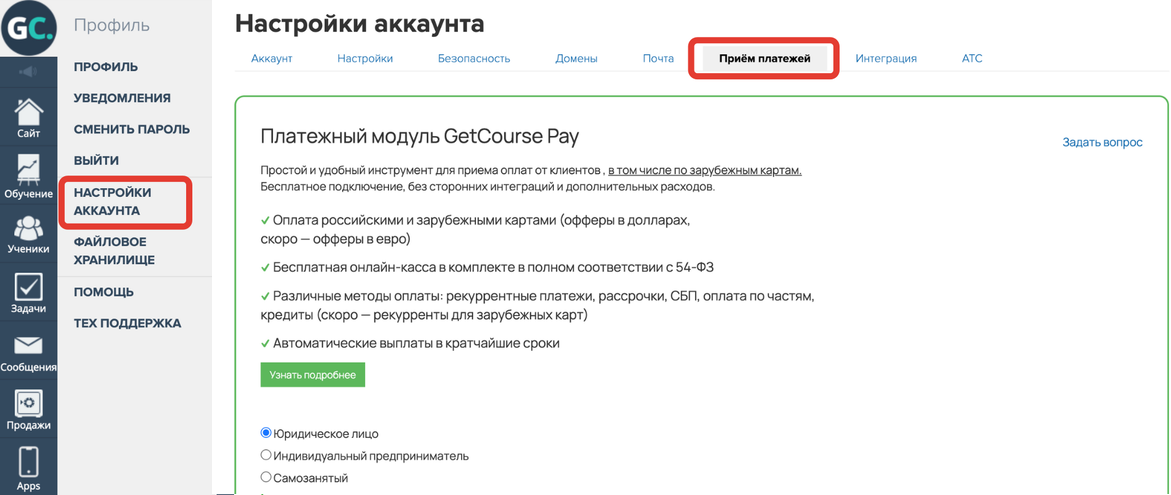Image resolution: width=1171 pixels, height=495 pixels.
Task: Click the green Узнать подробнее button
Action: 312,375
